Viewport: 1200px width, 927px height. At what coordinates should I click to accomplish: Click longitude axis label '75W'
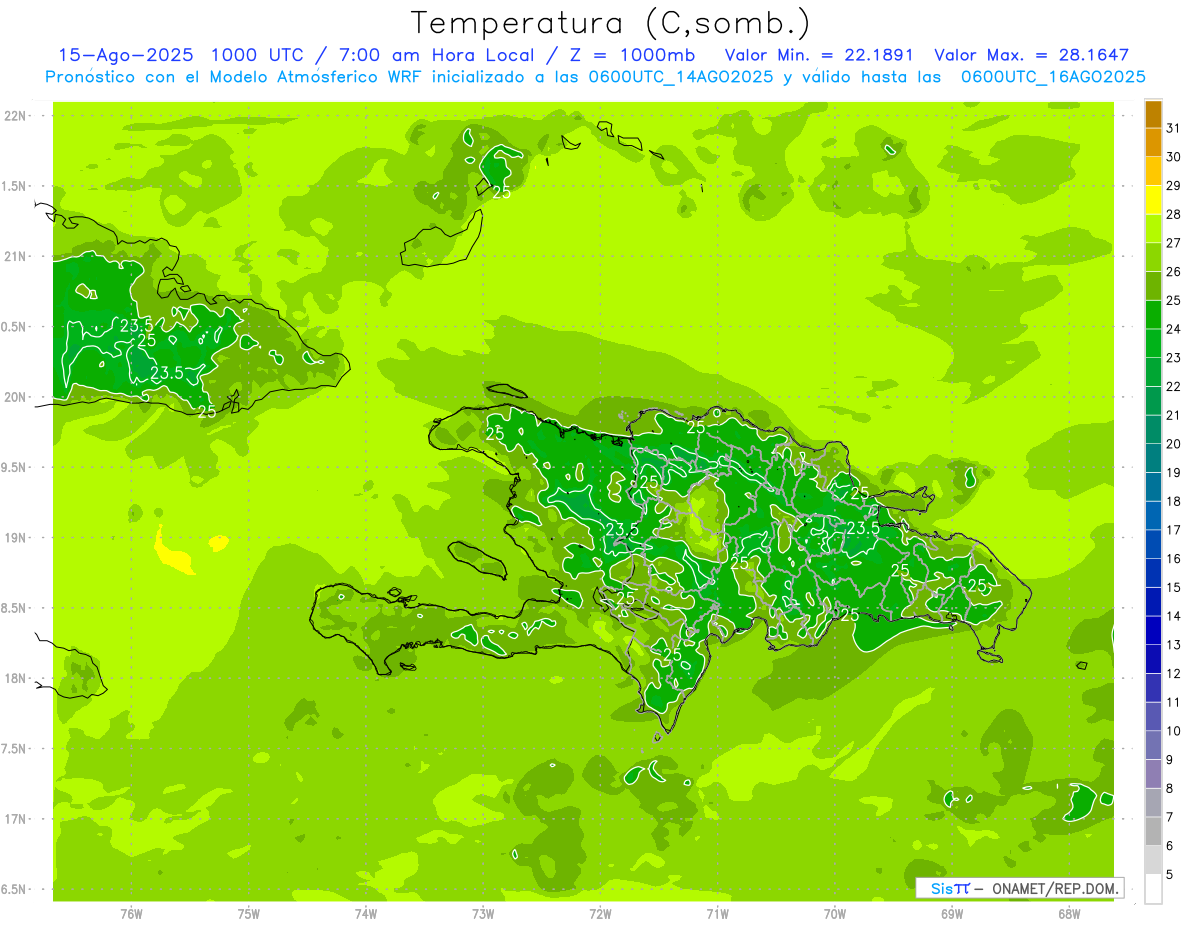click(x=249, y=914)
